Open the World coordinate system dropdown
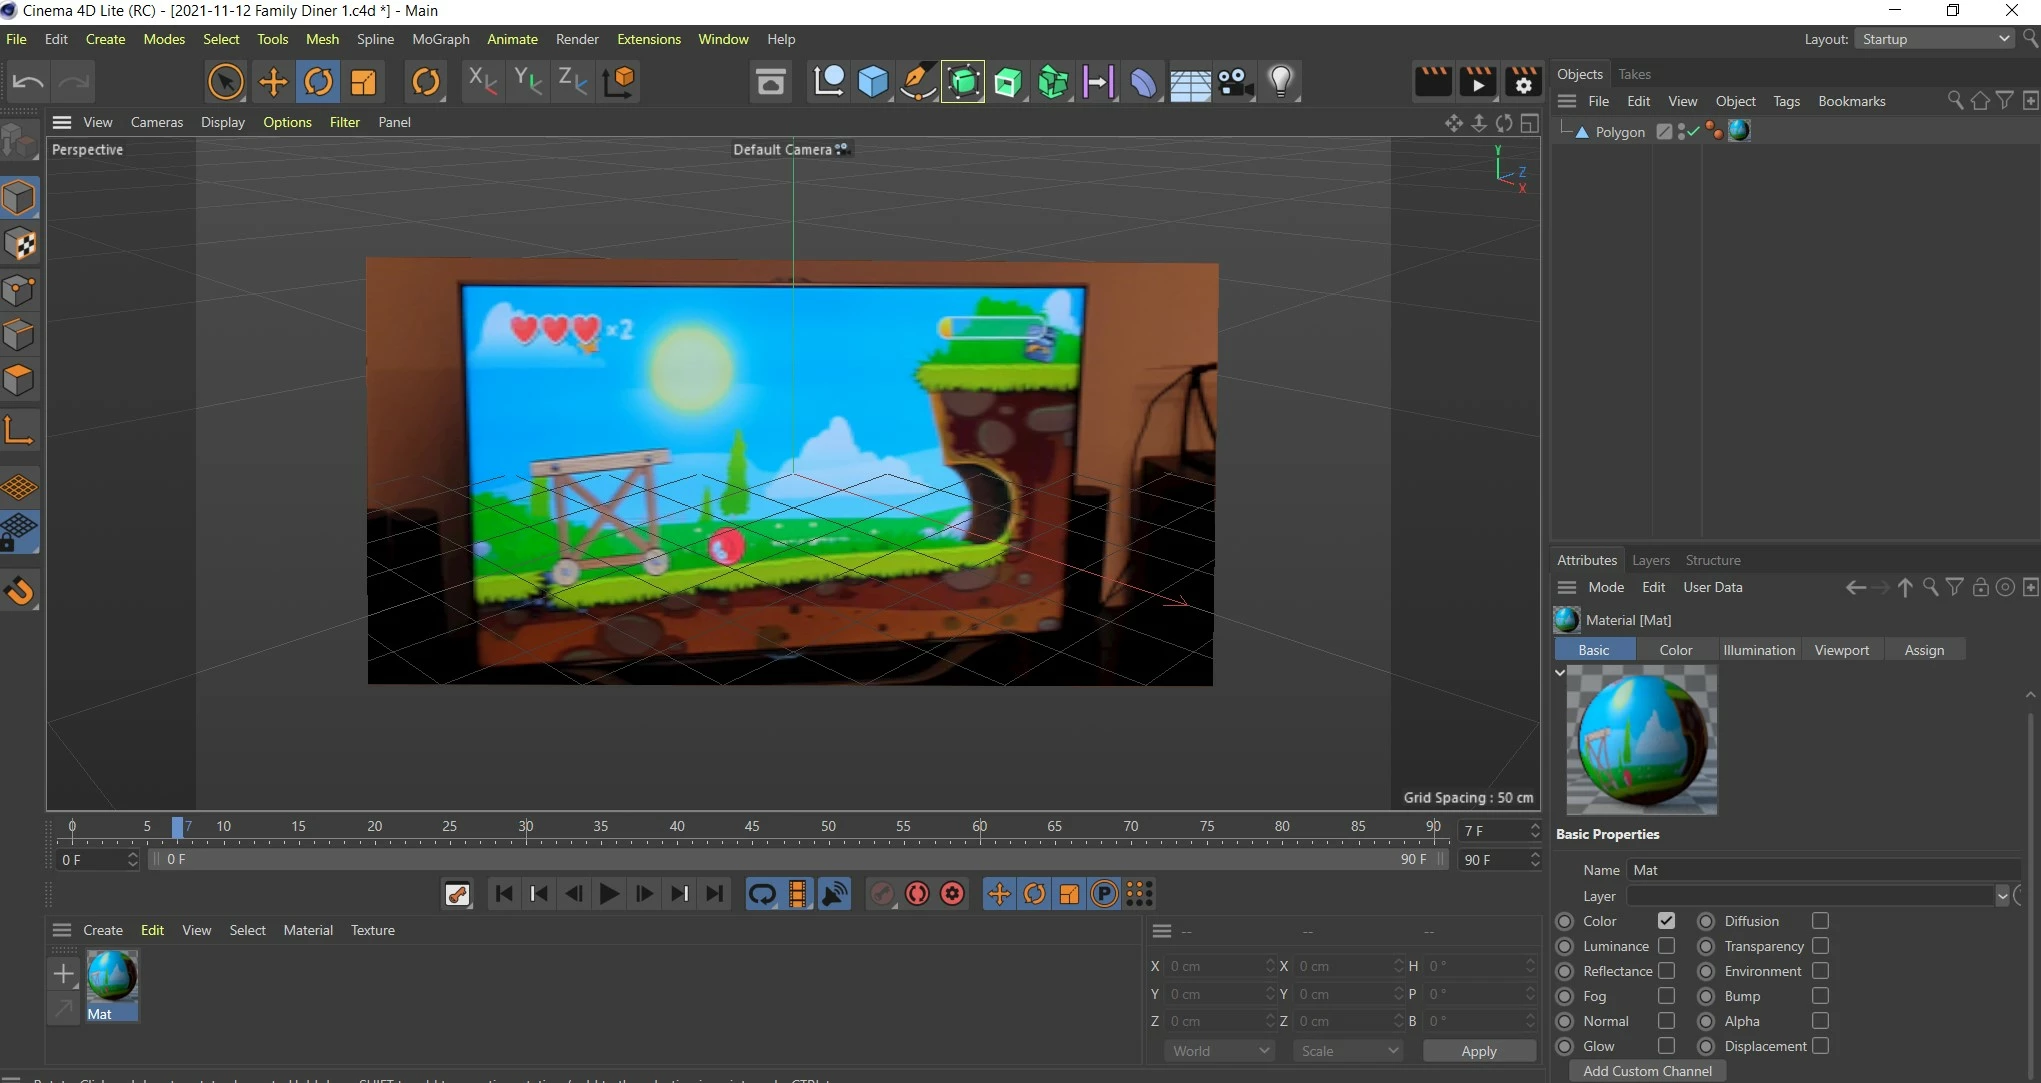The height and width of the screenshot is (1083, 2041). click(x=1220, y=1051)
